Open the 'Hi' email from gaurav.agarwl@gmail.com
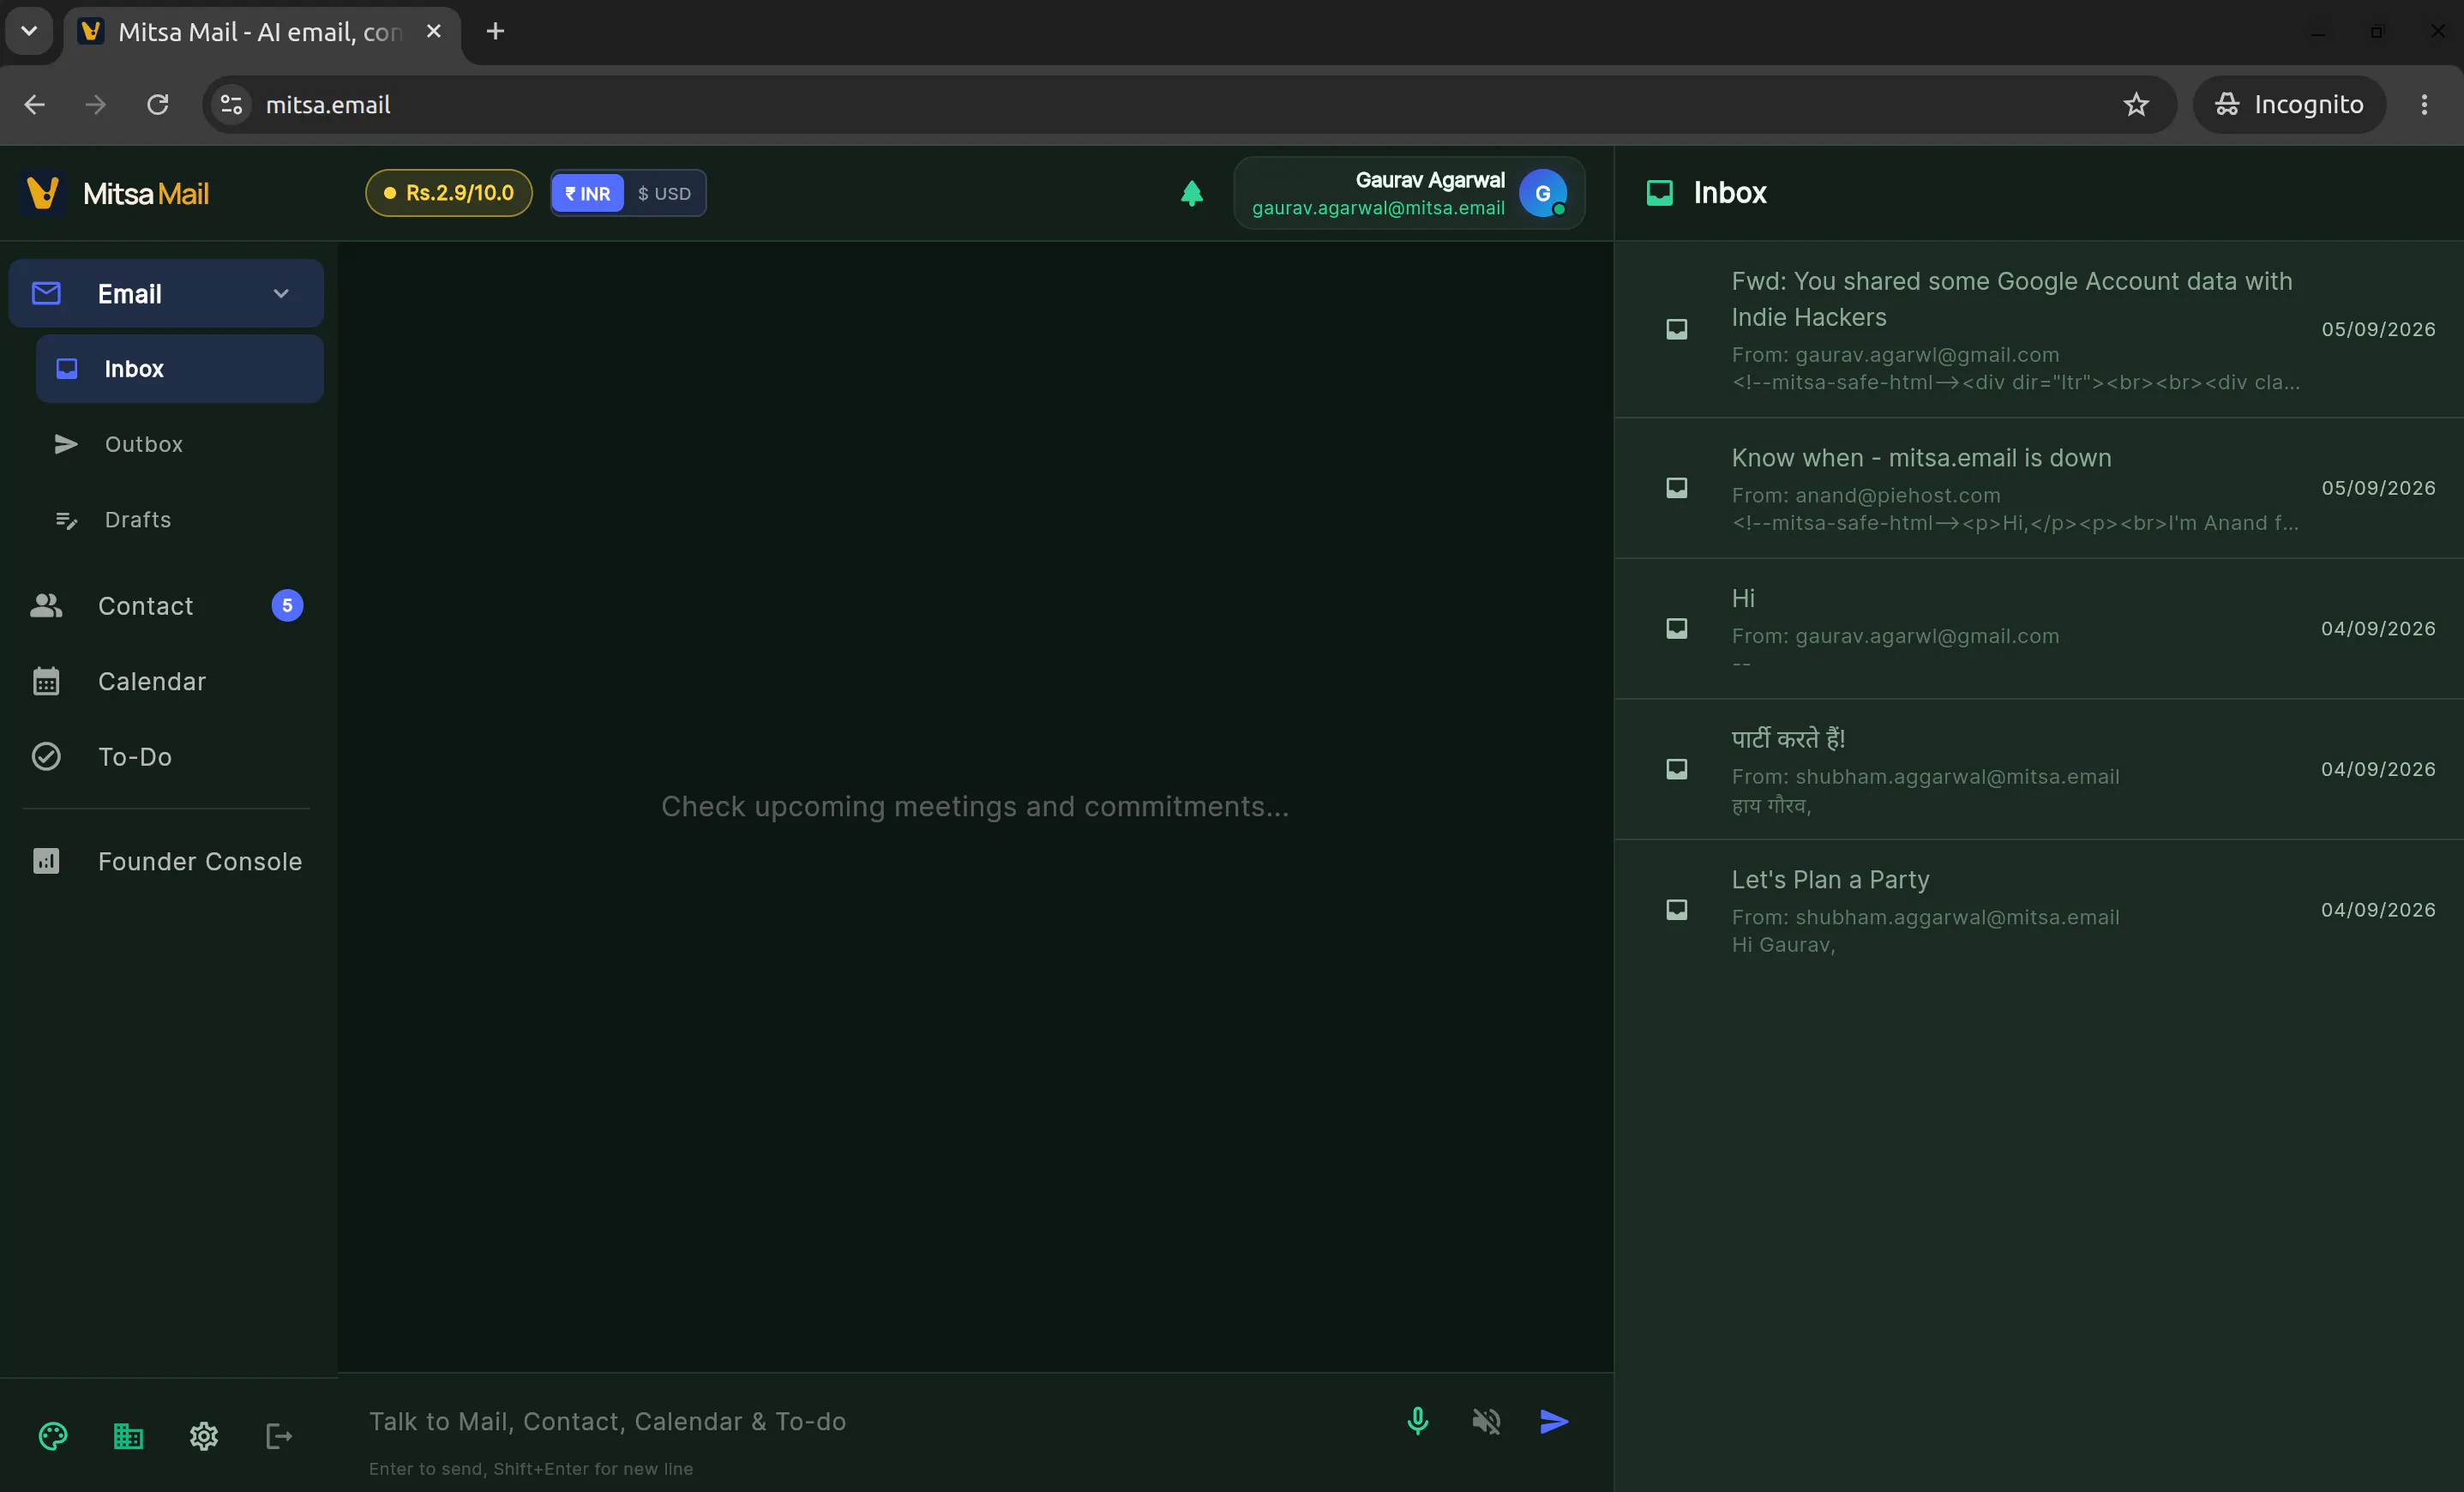Viewport: 2464px width, 1492px height. point(2039,629)
